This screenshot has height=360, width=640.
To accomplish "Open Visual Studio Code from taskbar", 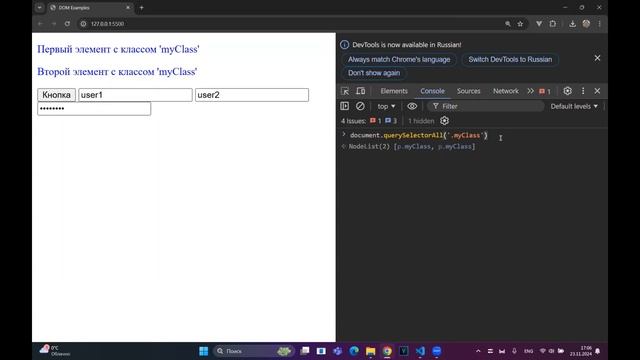I will click(420, 351).
